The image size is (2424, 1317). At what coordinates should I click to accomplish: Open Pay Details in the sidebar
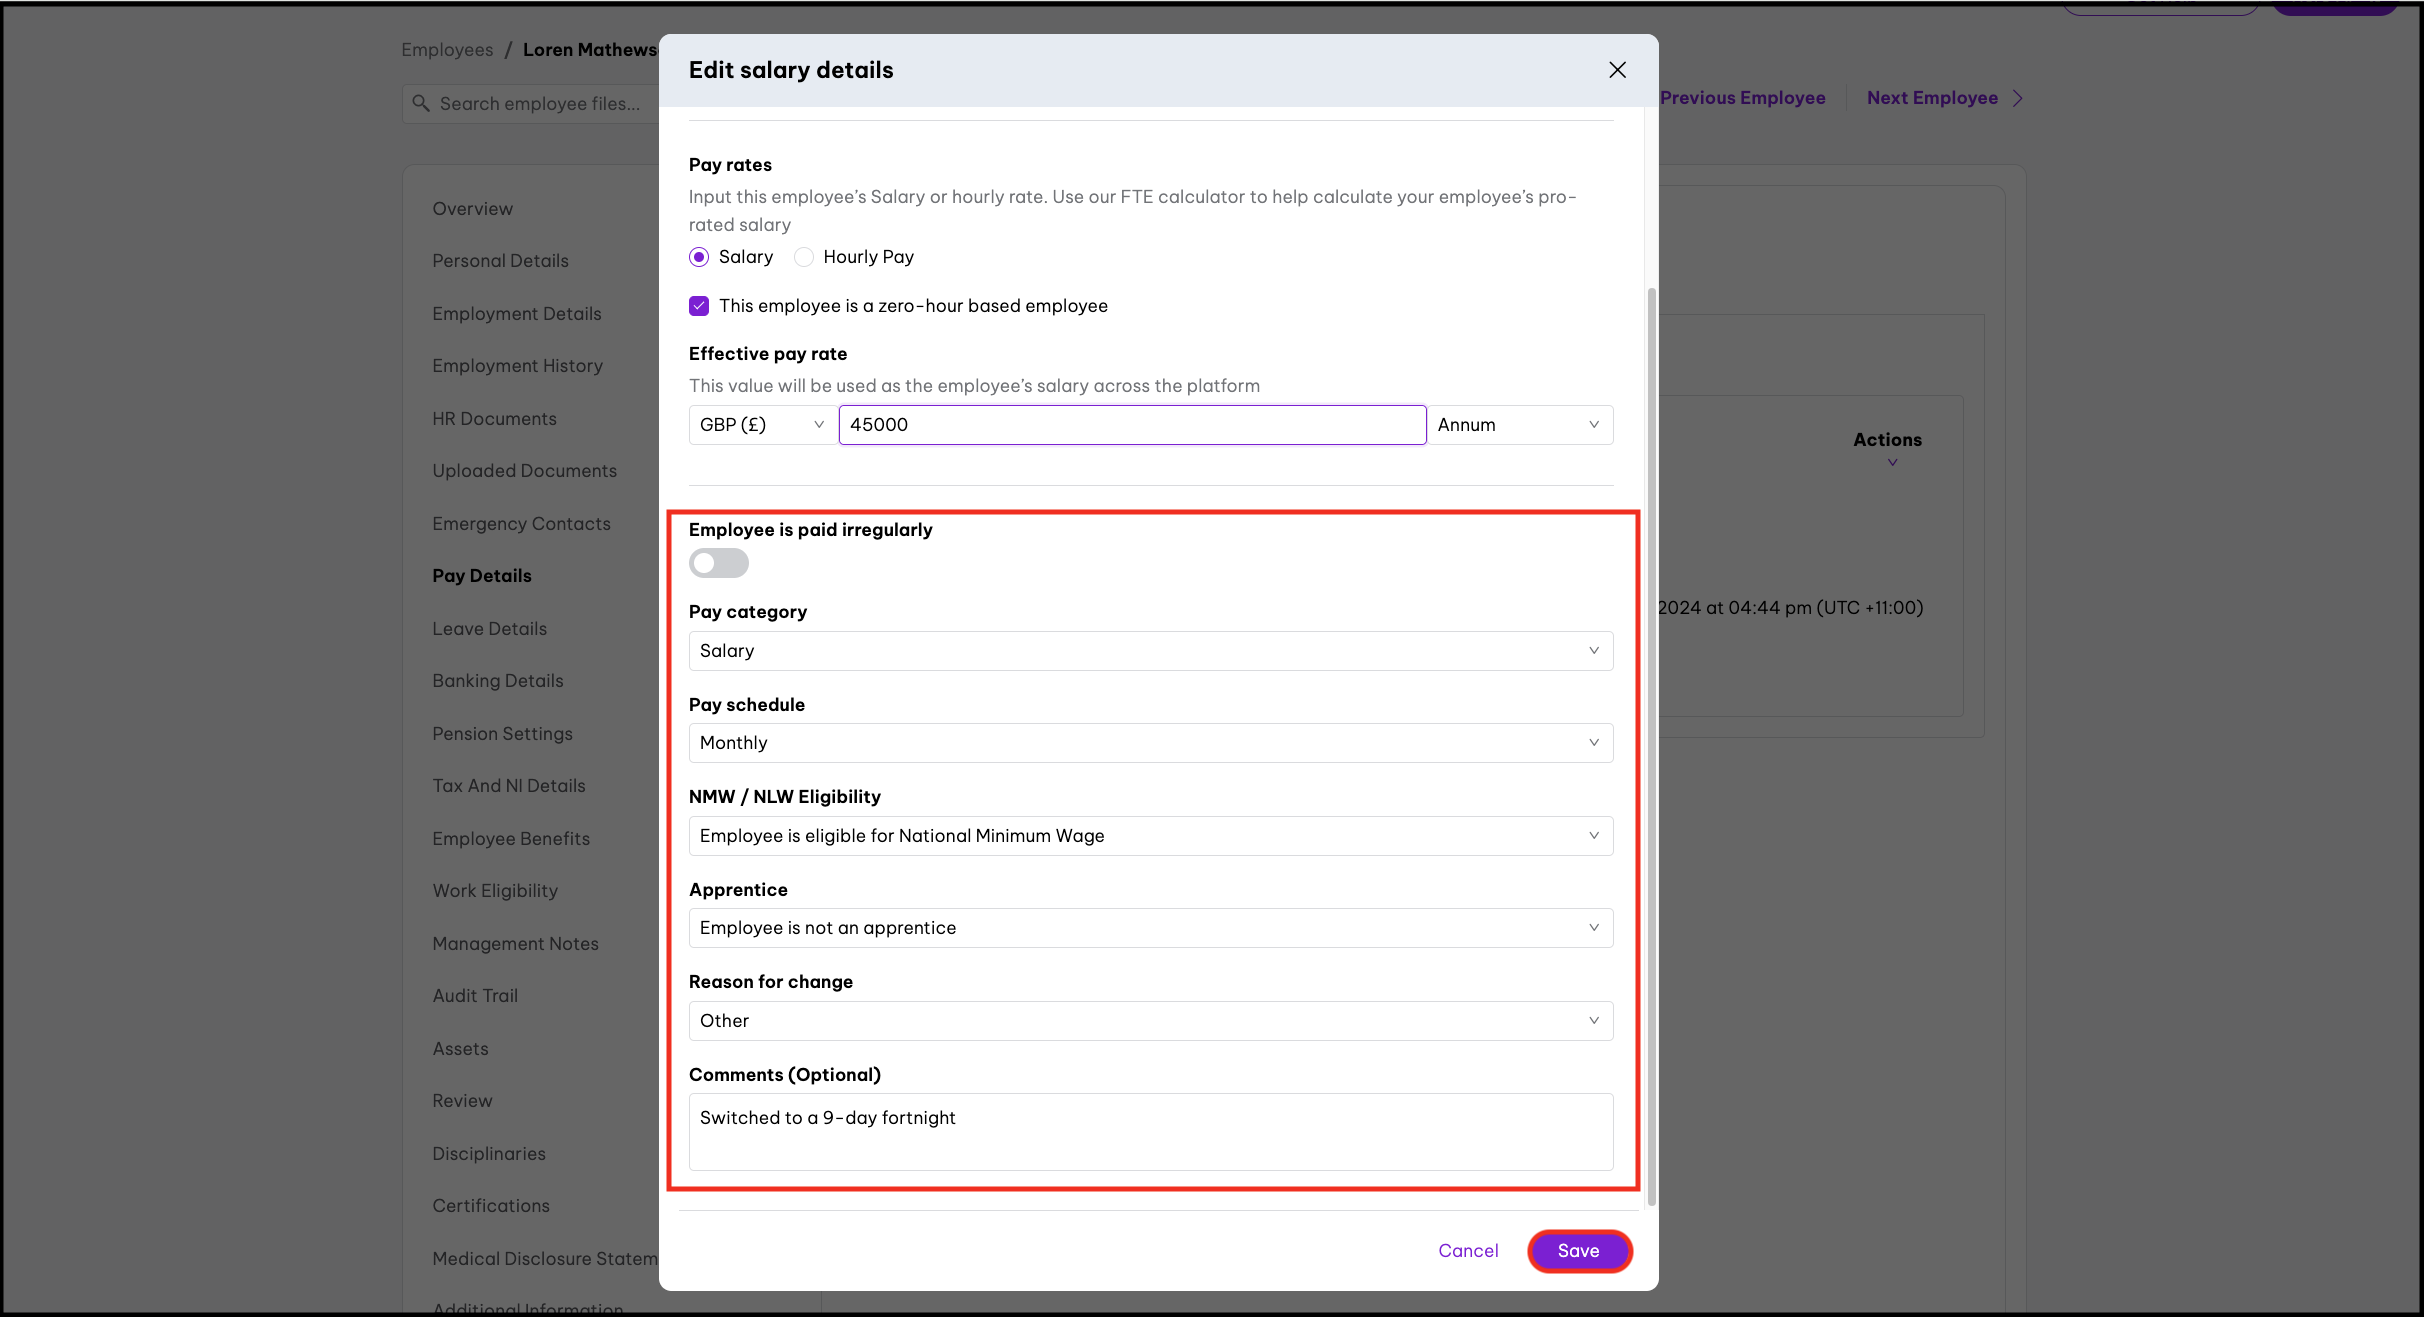click(x=482, y=576)
